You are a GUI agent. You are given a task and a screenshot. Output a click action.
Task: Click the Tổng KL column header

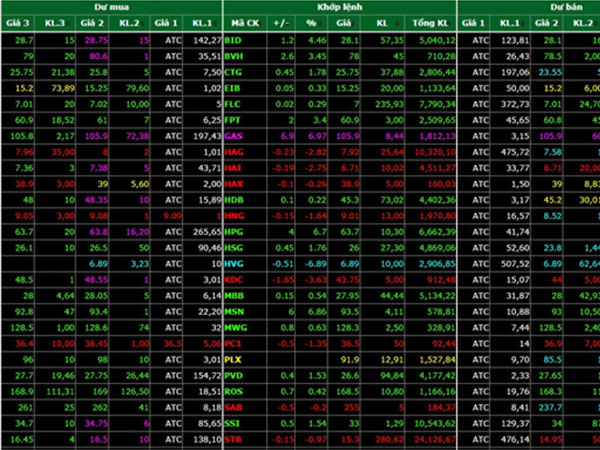[x=430, y=23]
